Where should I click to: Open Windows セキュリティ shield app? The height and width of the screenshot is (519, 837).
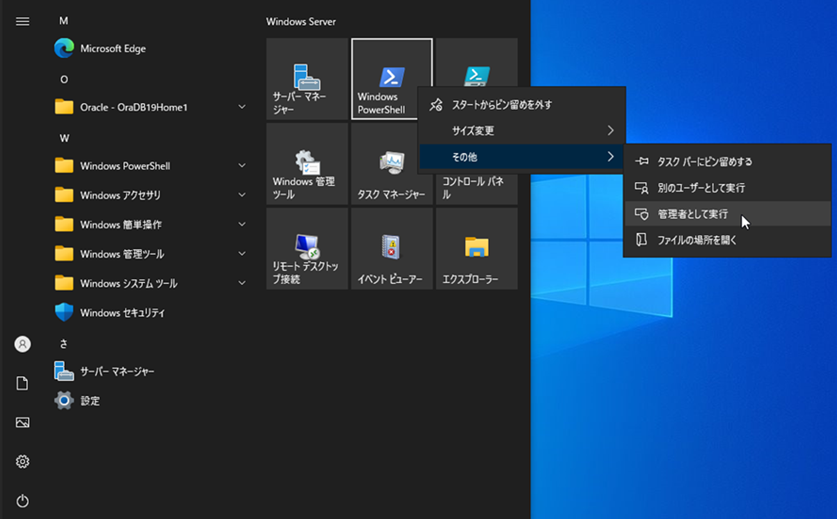point(151,313)
